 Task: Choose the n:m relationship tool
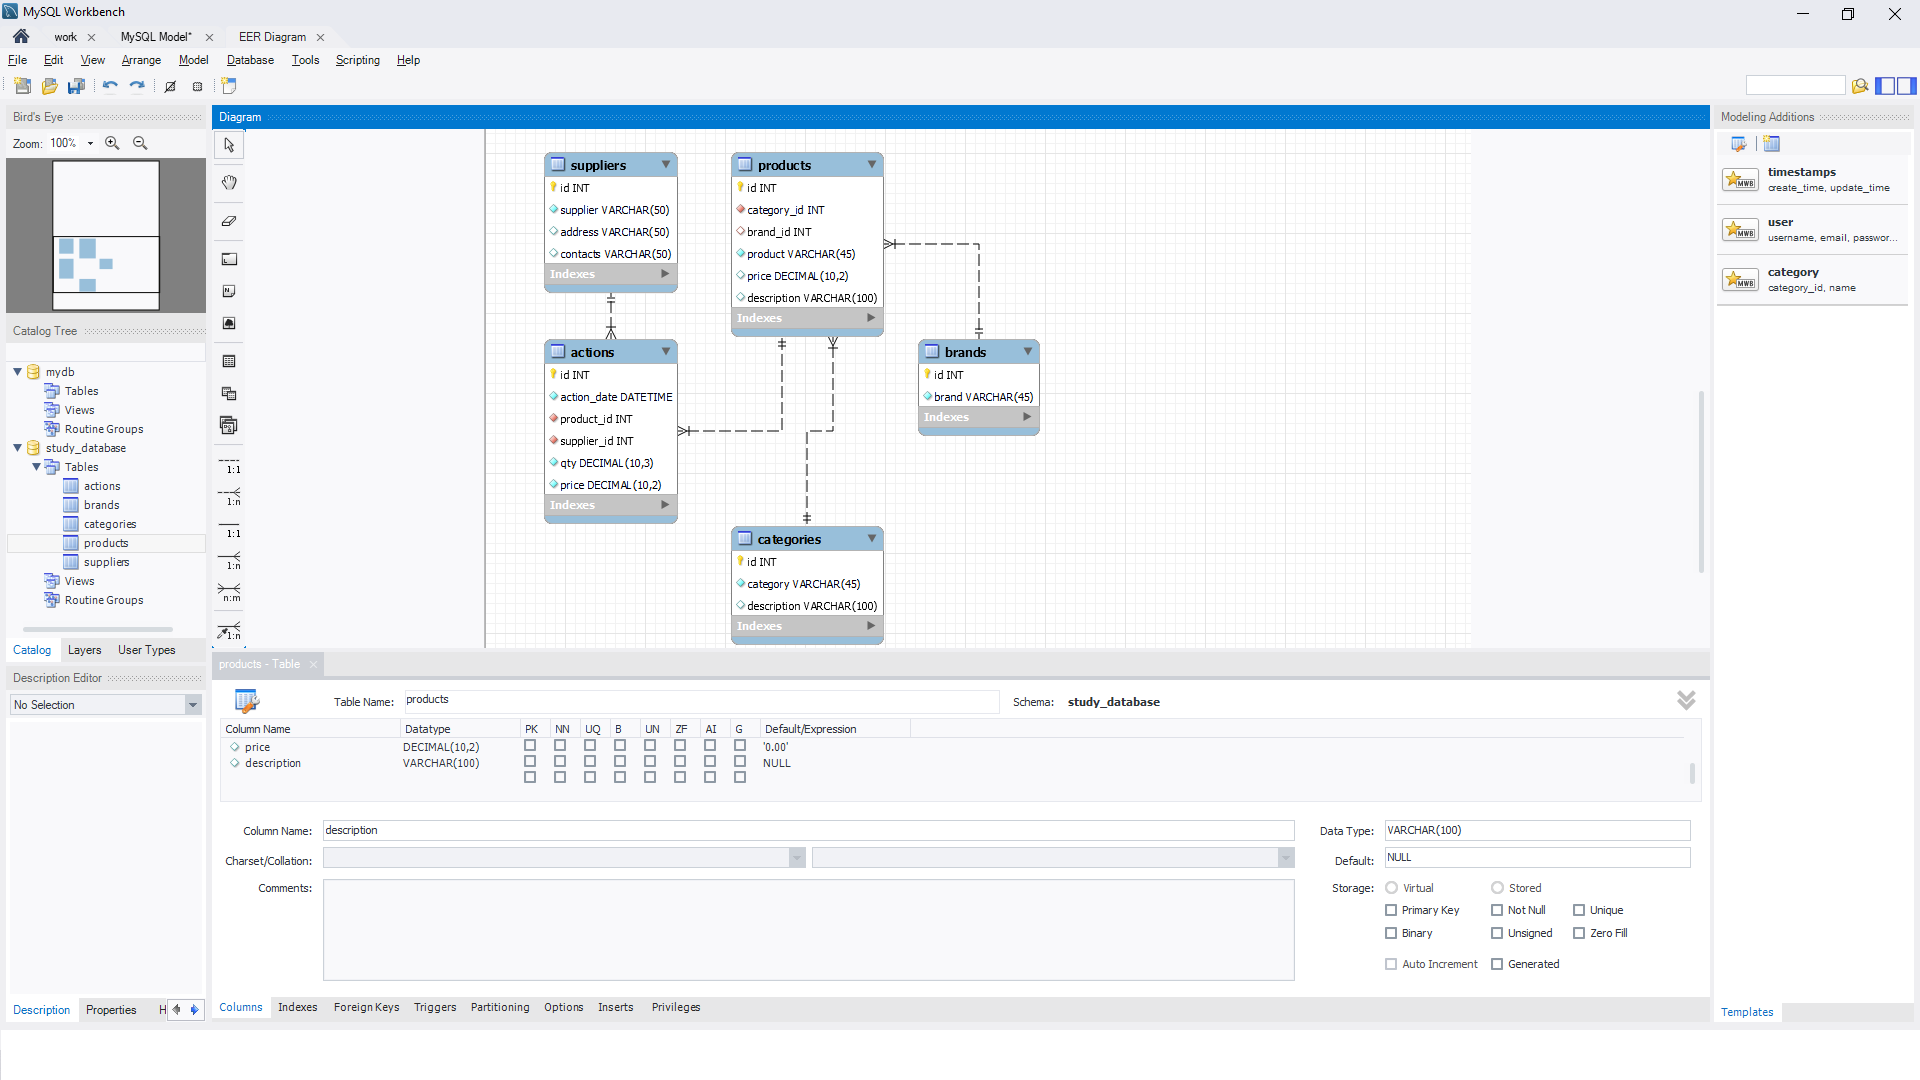(x=229, y=592)
